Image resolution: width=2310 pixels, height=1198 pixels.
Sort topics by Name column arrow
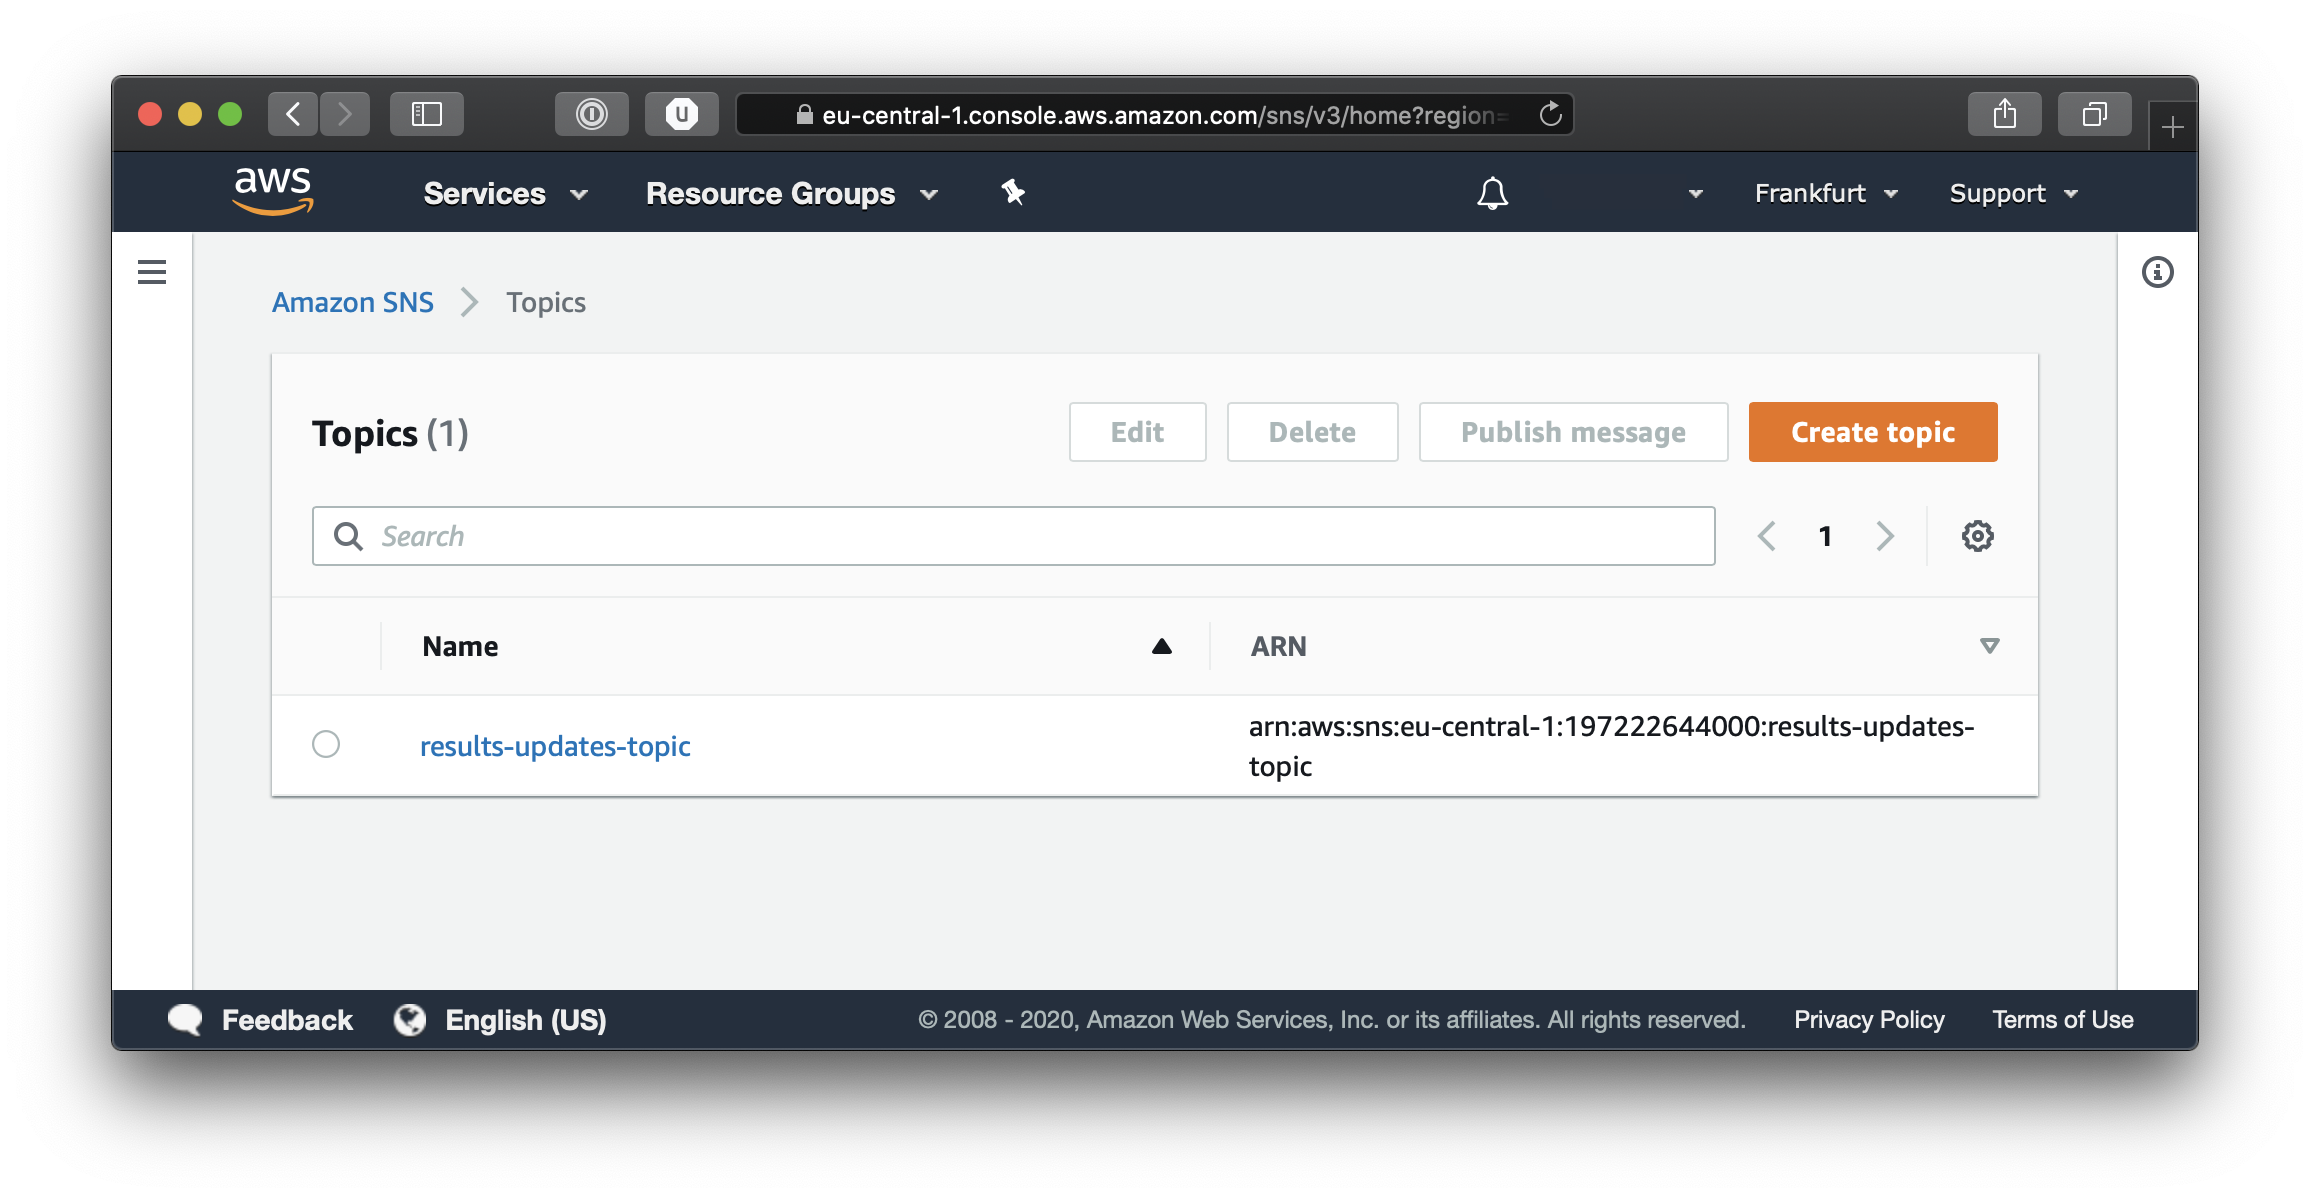(1161, 646)
